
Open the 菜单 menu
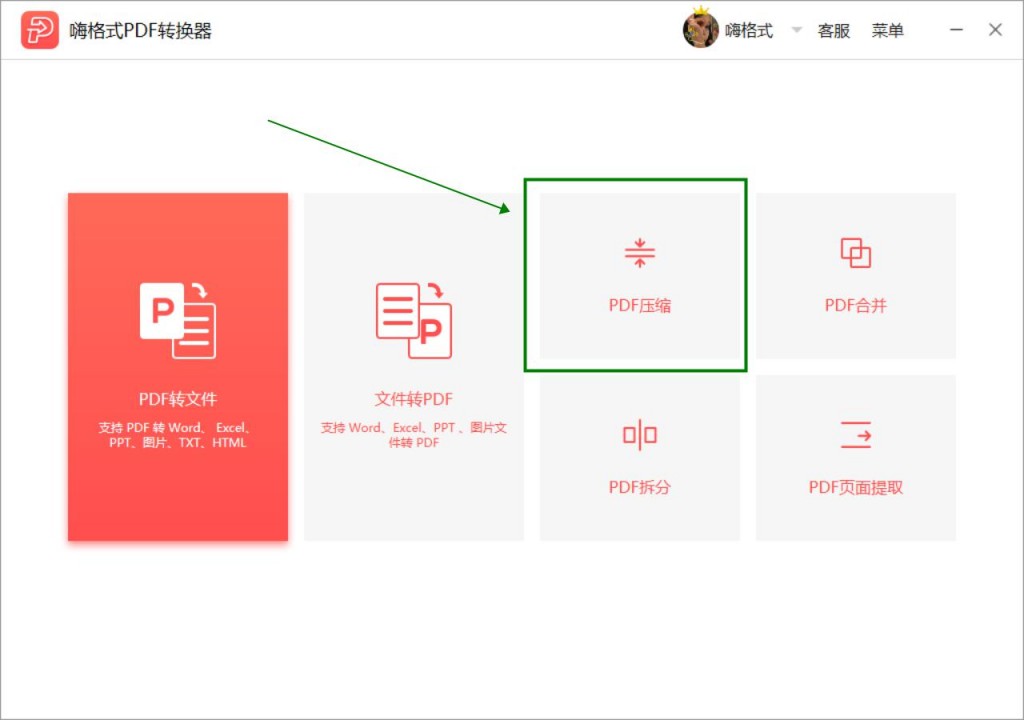[888, 31]
